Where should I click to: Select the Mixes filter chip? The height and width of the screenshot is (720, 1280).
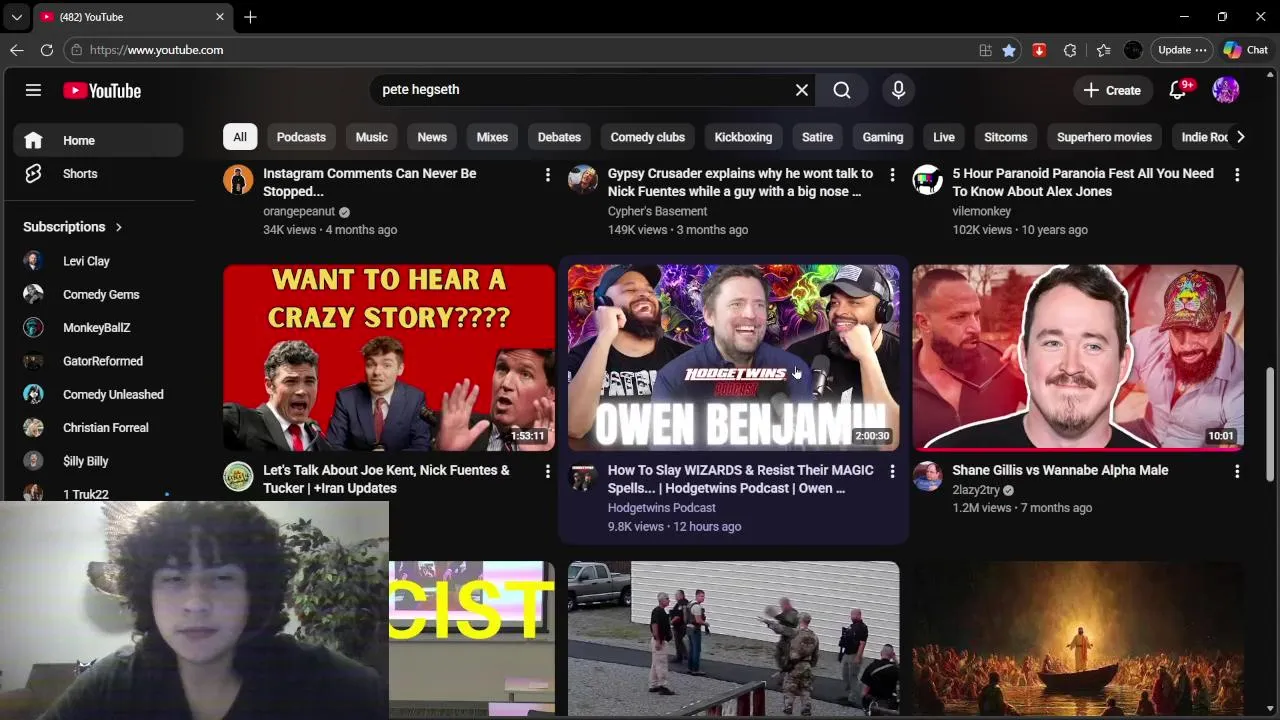point(492,137)
